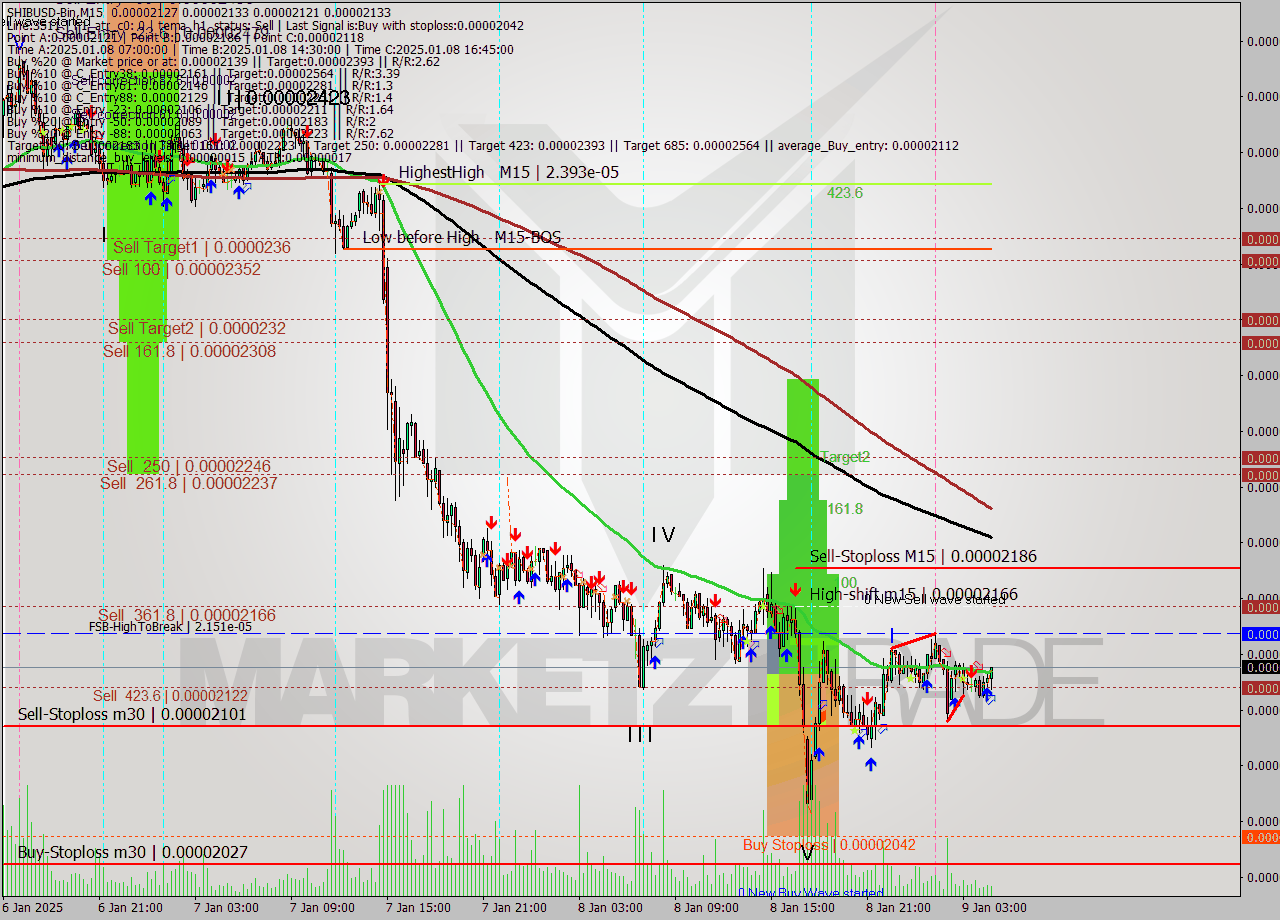Select the 9 Jan 03:00 time axis label

point(994,908)
